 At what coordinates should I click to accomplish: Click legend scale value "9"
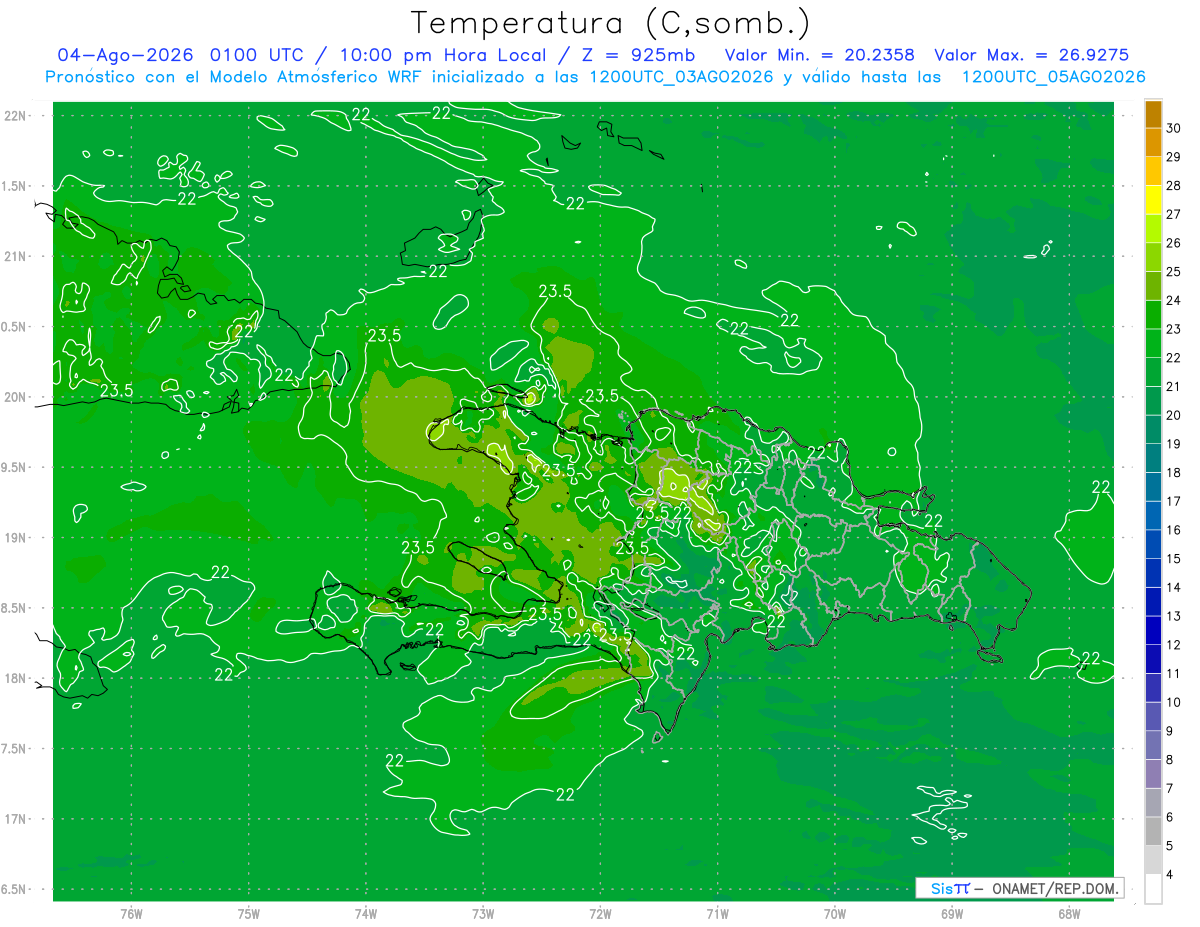point(1170,731)
